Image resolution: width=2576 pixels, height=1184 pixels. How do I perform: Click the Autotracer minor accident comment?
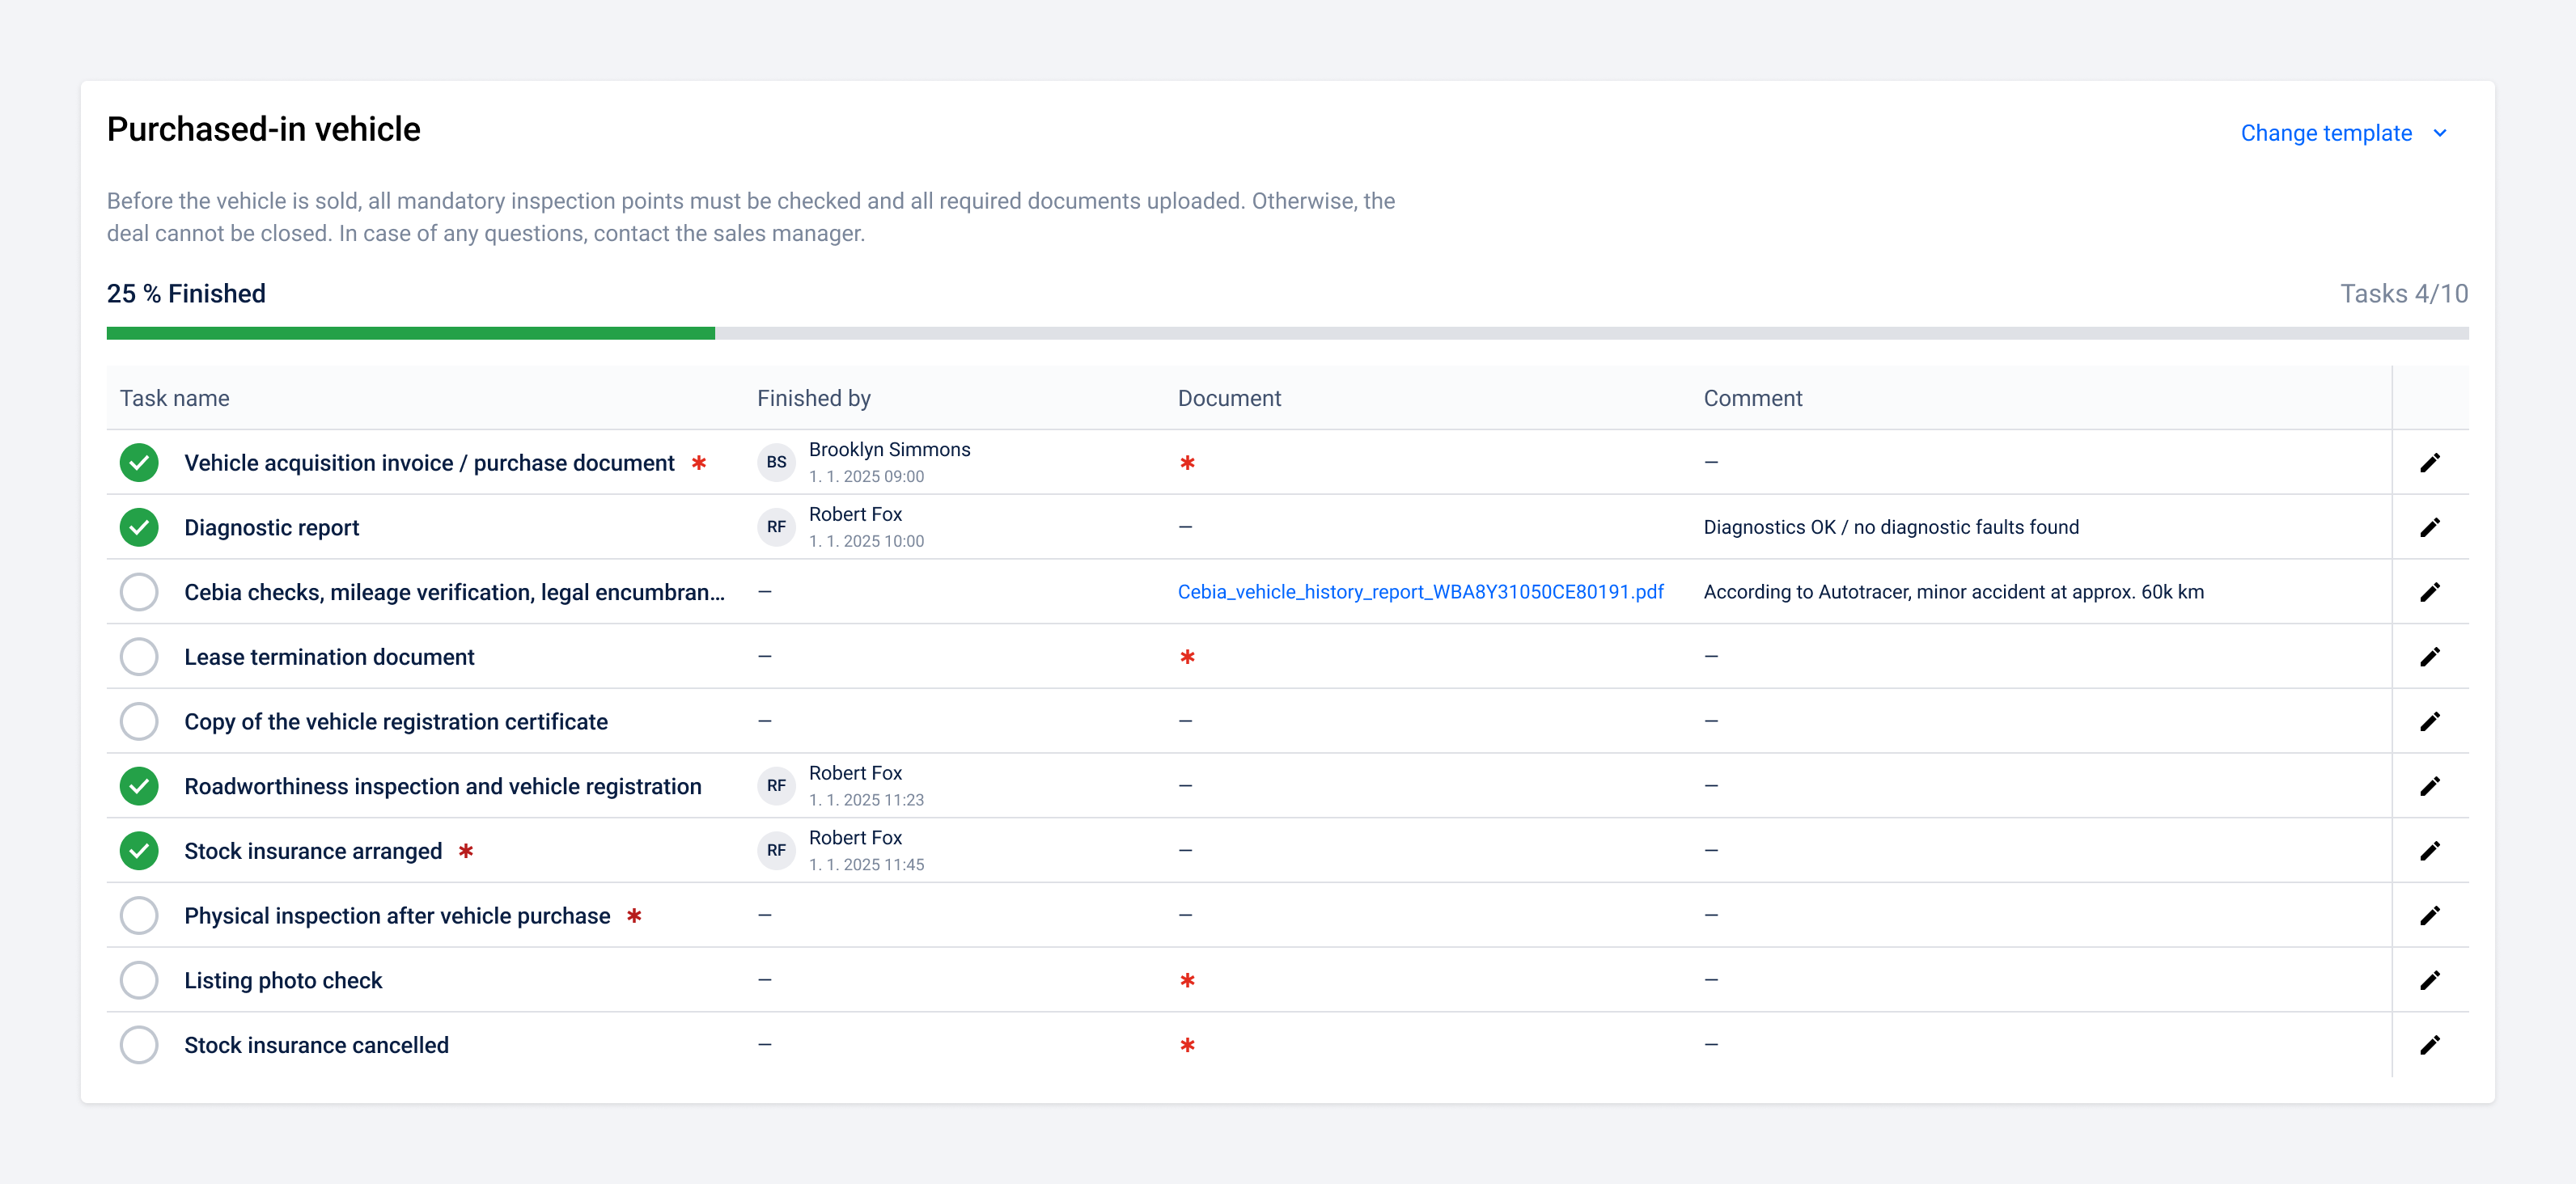click(1953, 591)
